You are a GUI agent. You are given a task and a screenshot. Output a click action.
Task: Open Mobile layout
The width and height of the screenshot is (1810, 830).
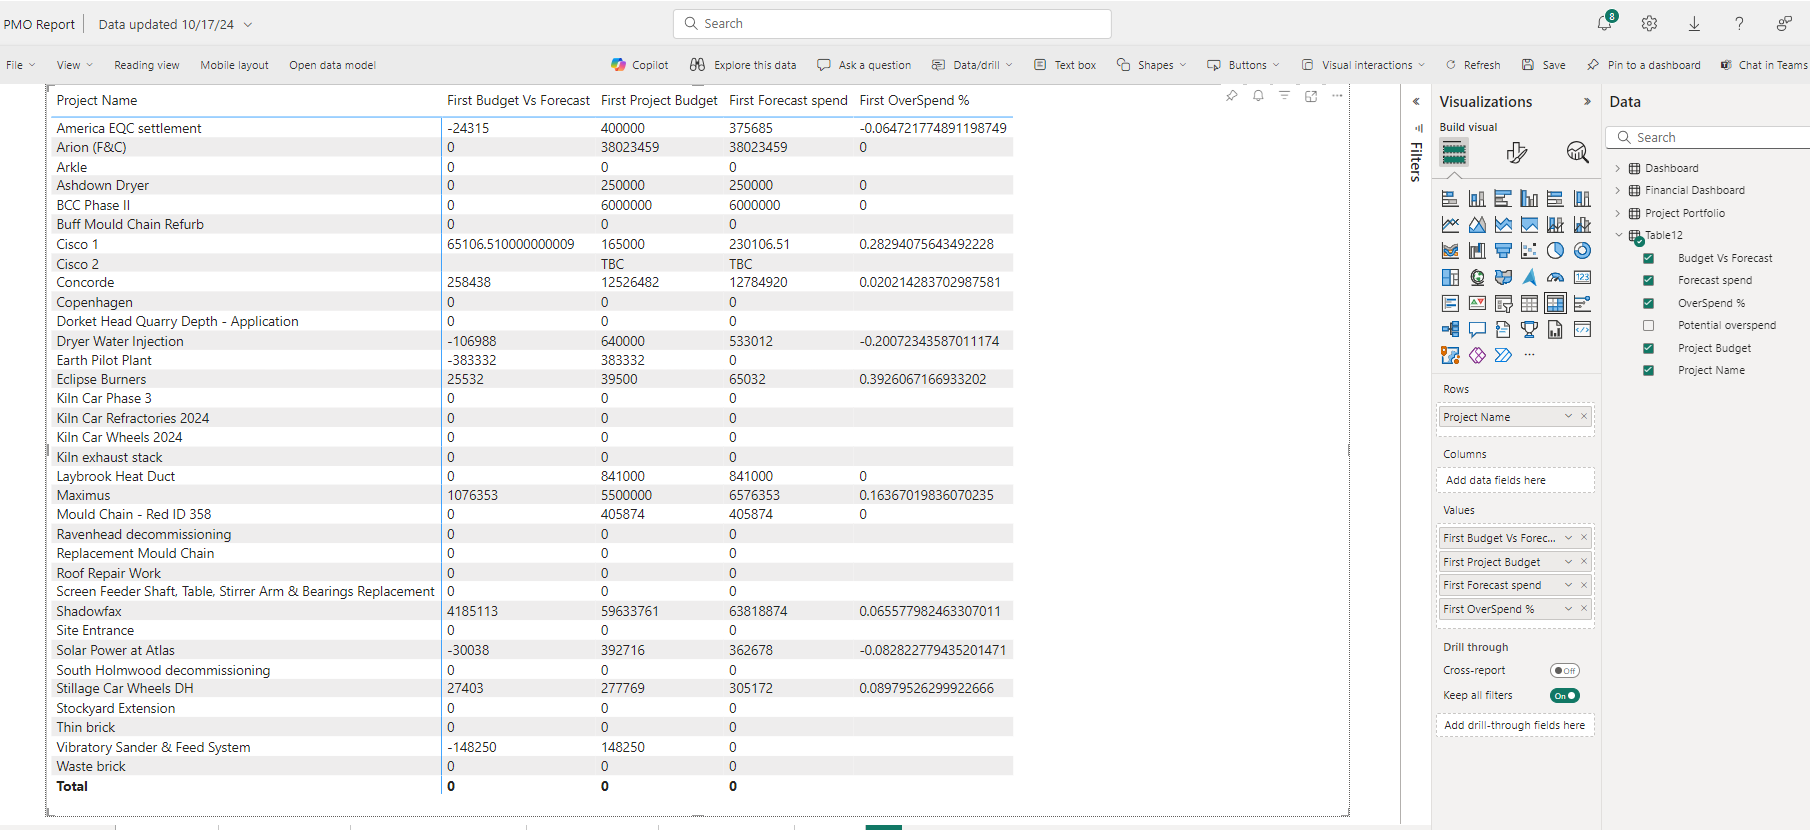[x=234, y=65]
